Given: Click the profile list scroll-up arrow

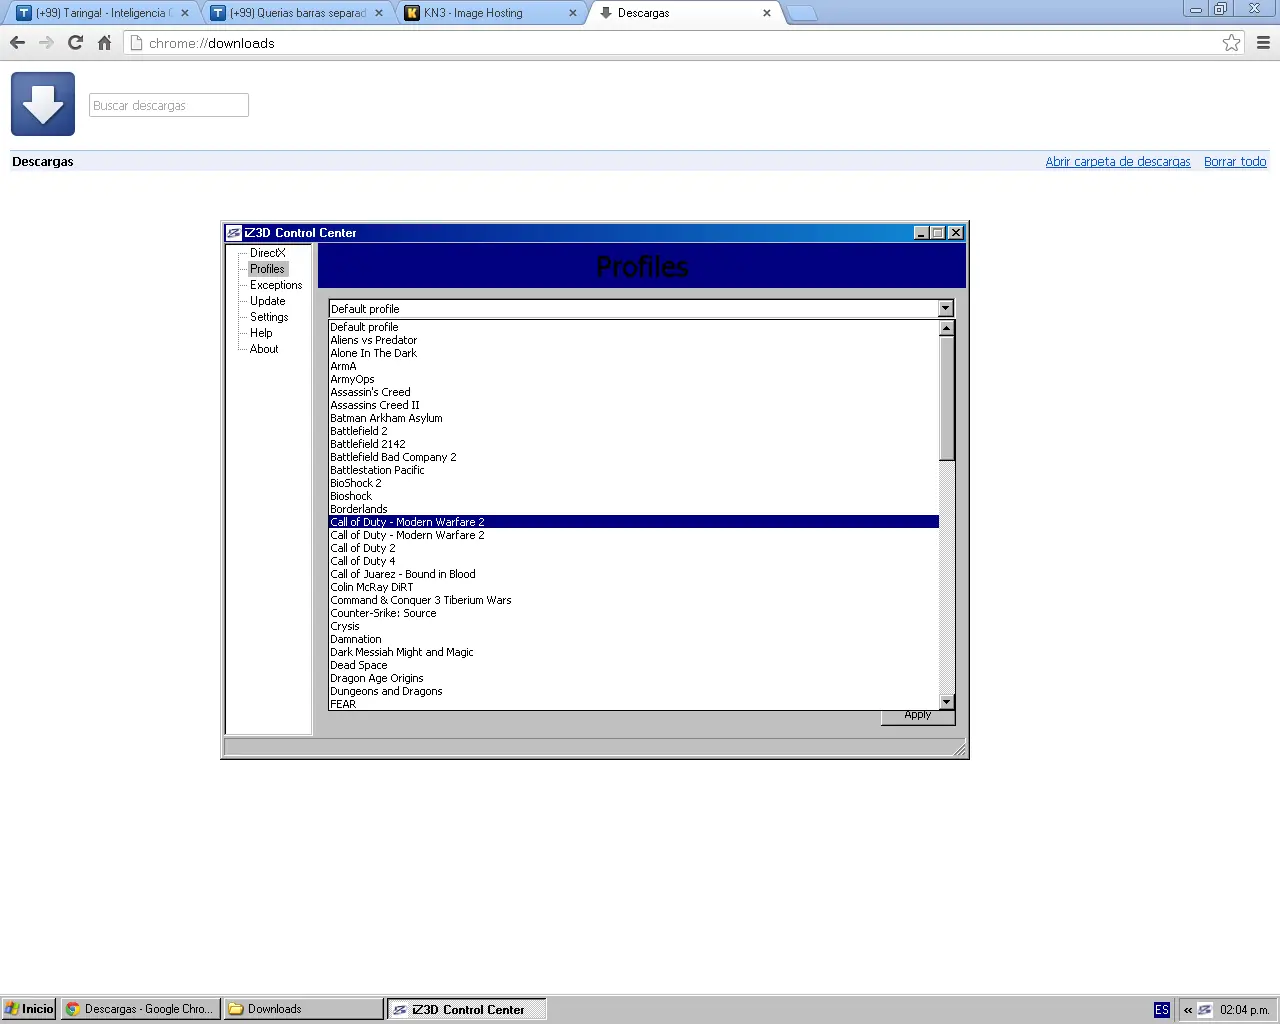Looking at the screenshot, I should point(947,328).
